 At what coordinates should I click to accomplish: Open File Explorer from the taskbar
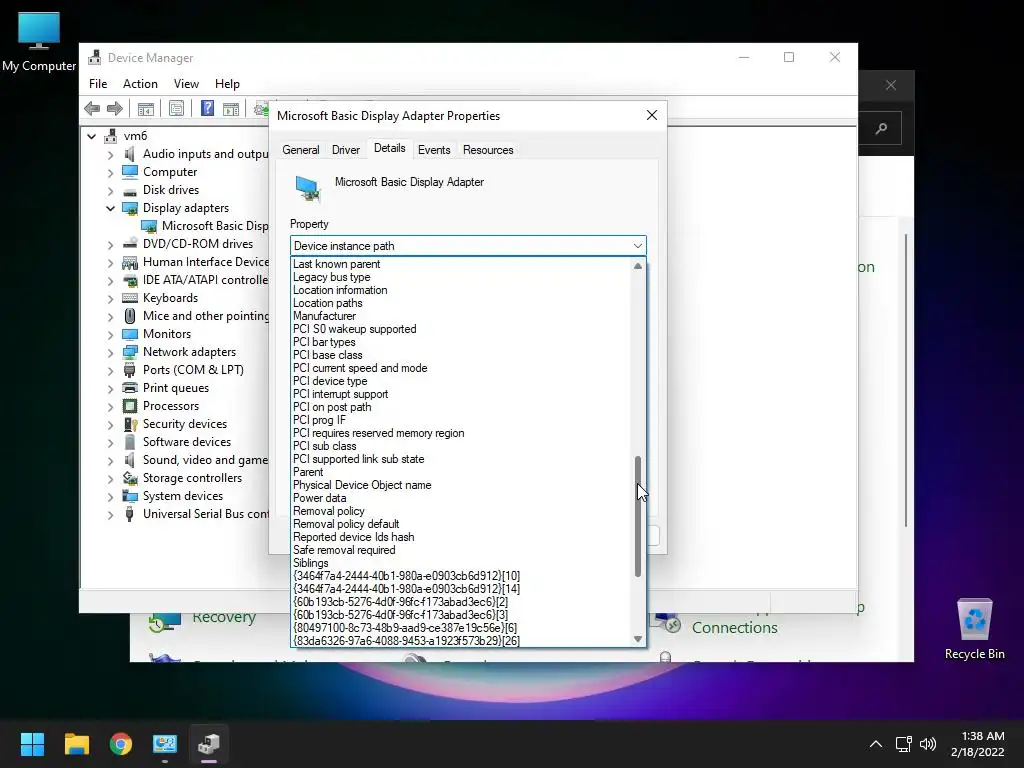[76, 744]
